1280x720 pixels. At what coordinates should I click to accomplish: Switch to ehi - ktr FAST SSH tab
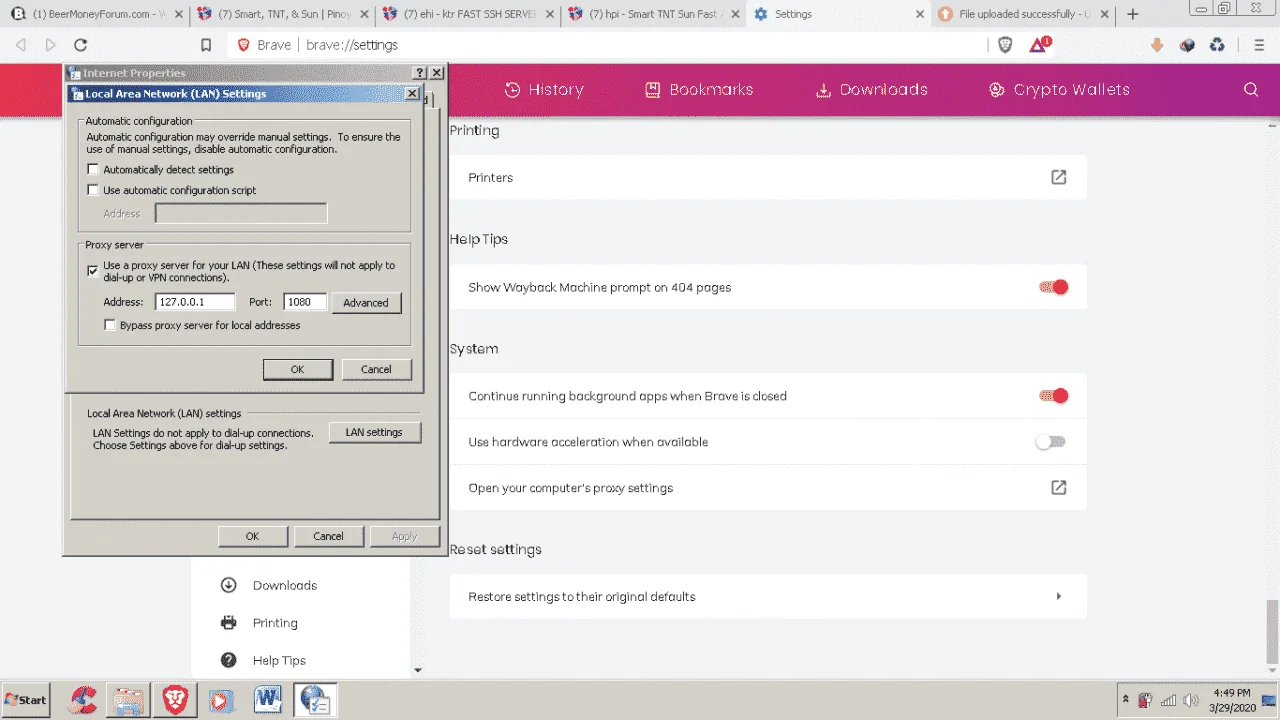click(468, 14)
